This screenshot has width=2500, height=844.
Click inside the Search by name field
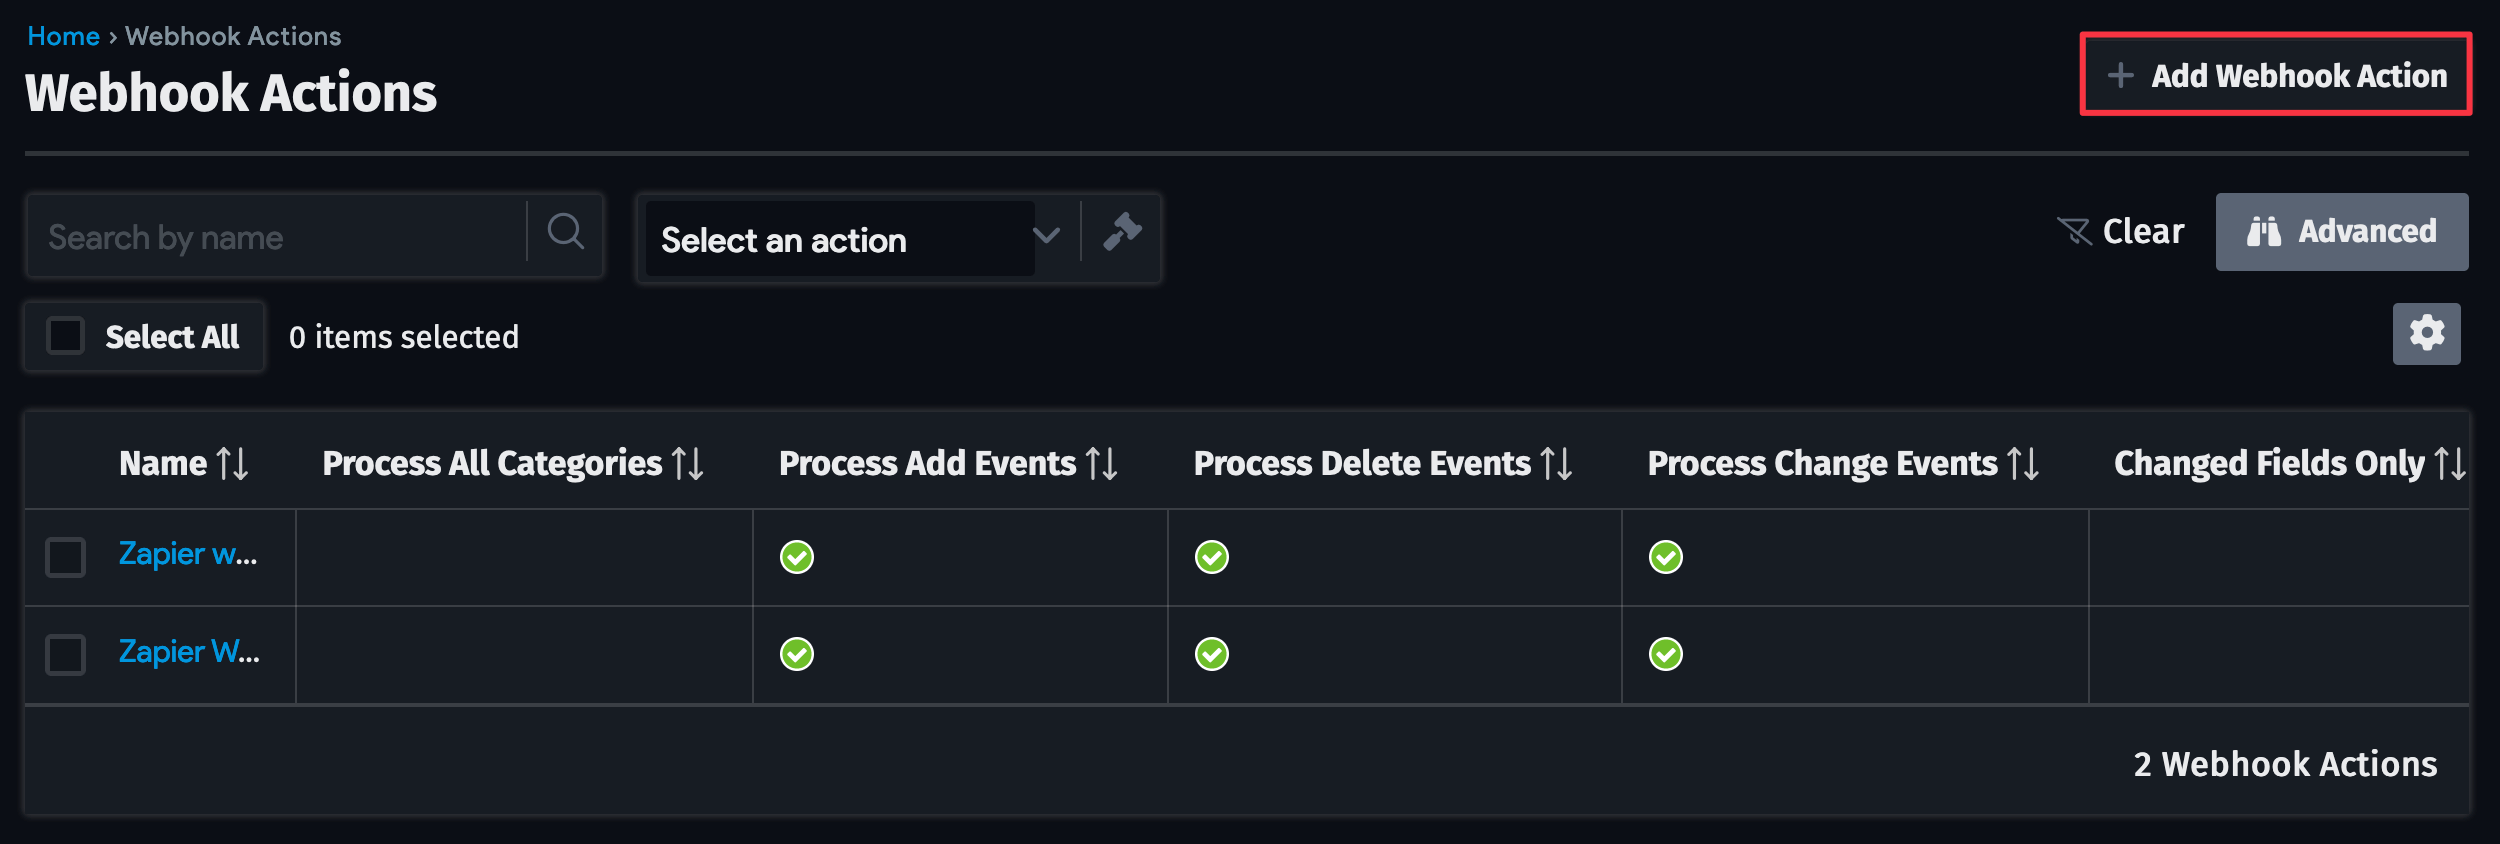coord(270,236)
